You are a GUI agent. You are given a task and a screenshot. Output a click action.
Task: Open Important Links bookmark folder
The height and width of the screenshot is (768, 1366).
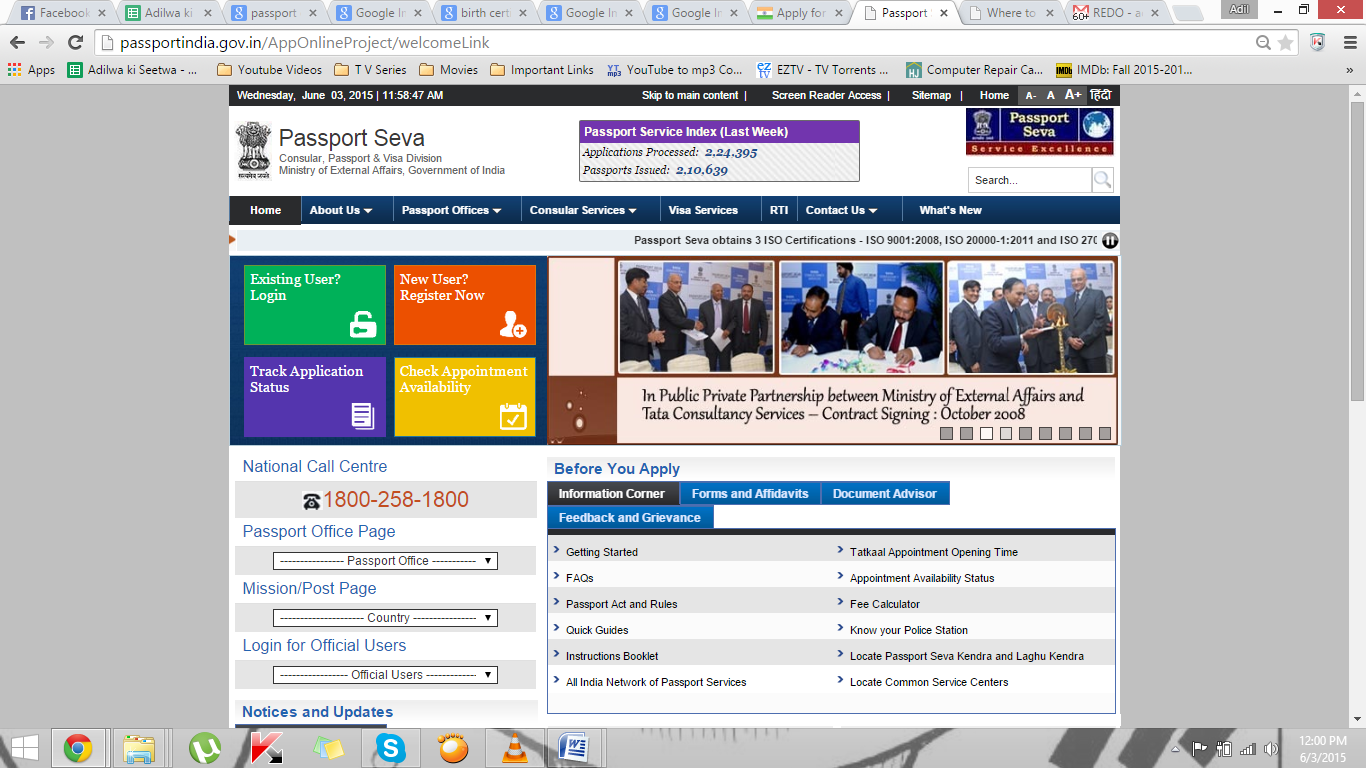point(541,70)
